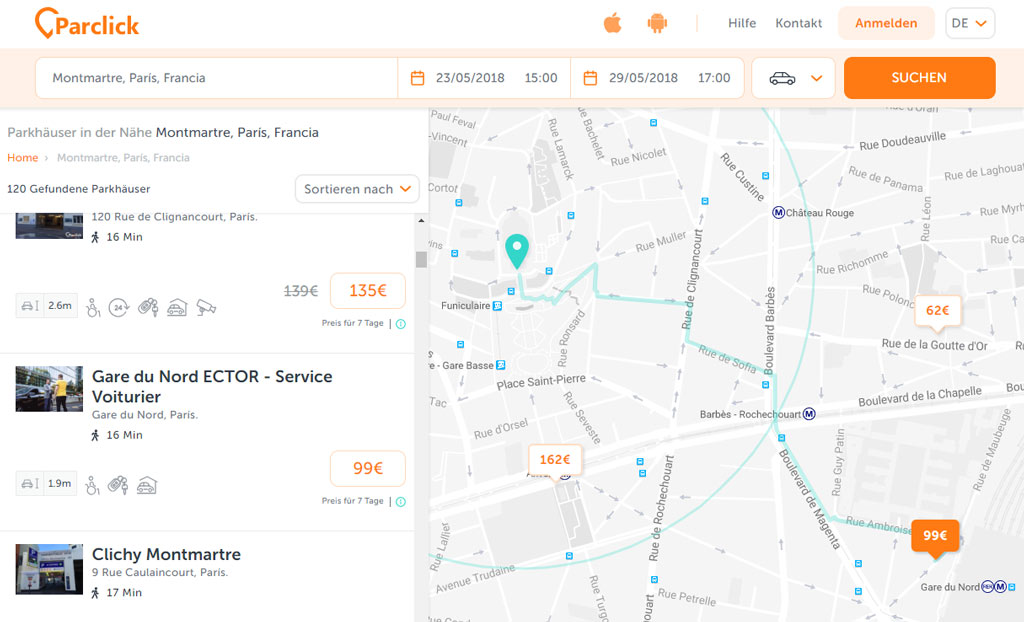Click the Gare du Nord metro icon
The image size is (1024, 622).
click(1000, 587)
